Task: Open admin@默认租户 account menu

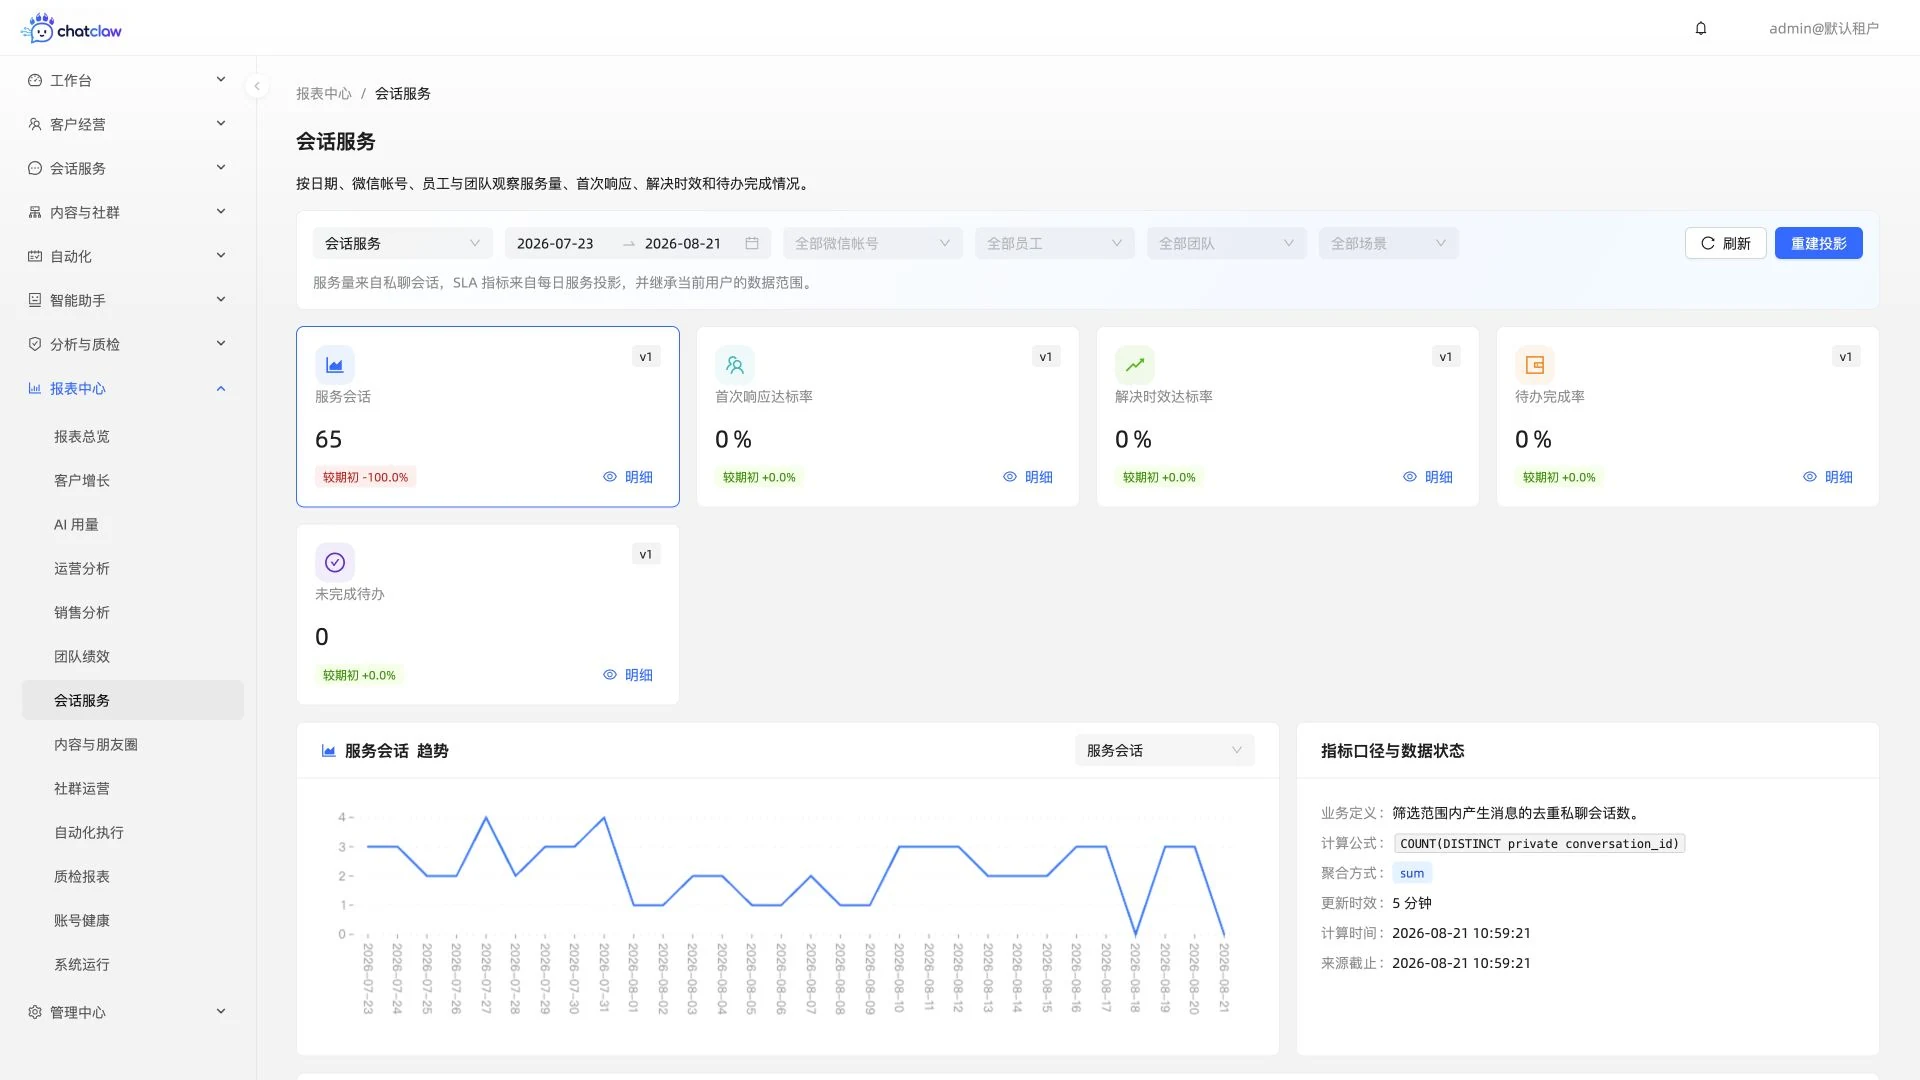Action: 1824,28
